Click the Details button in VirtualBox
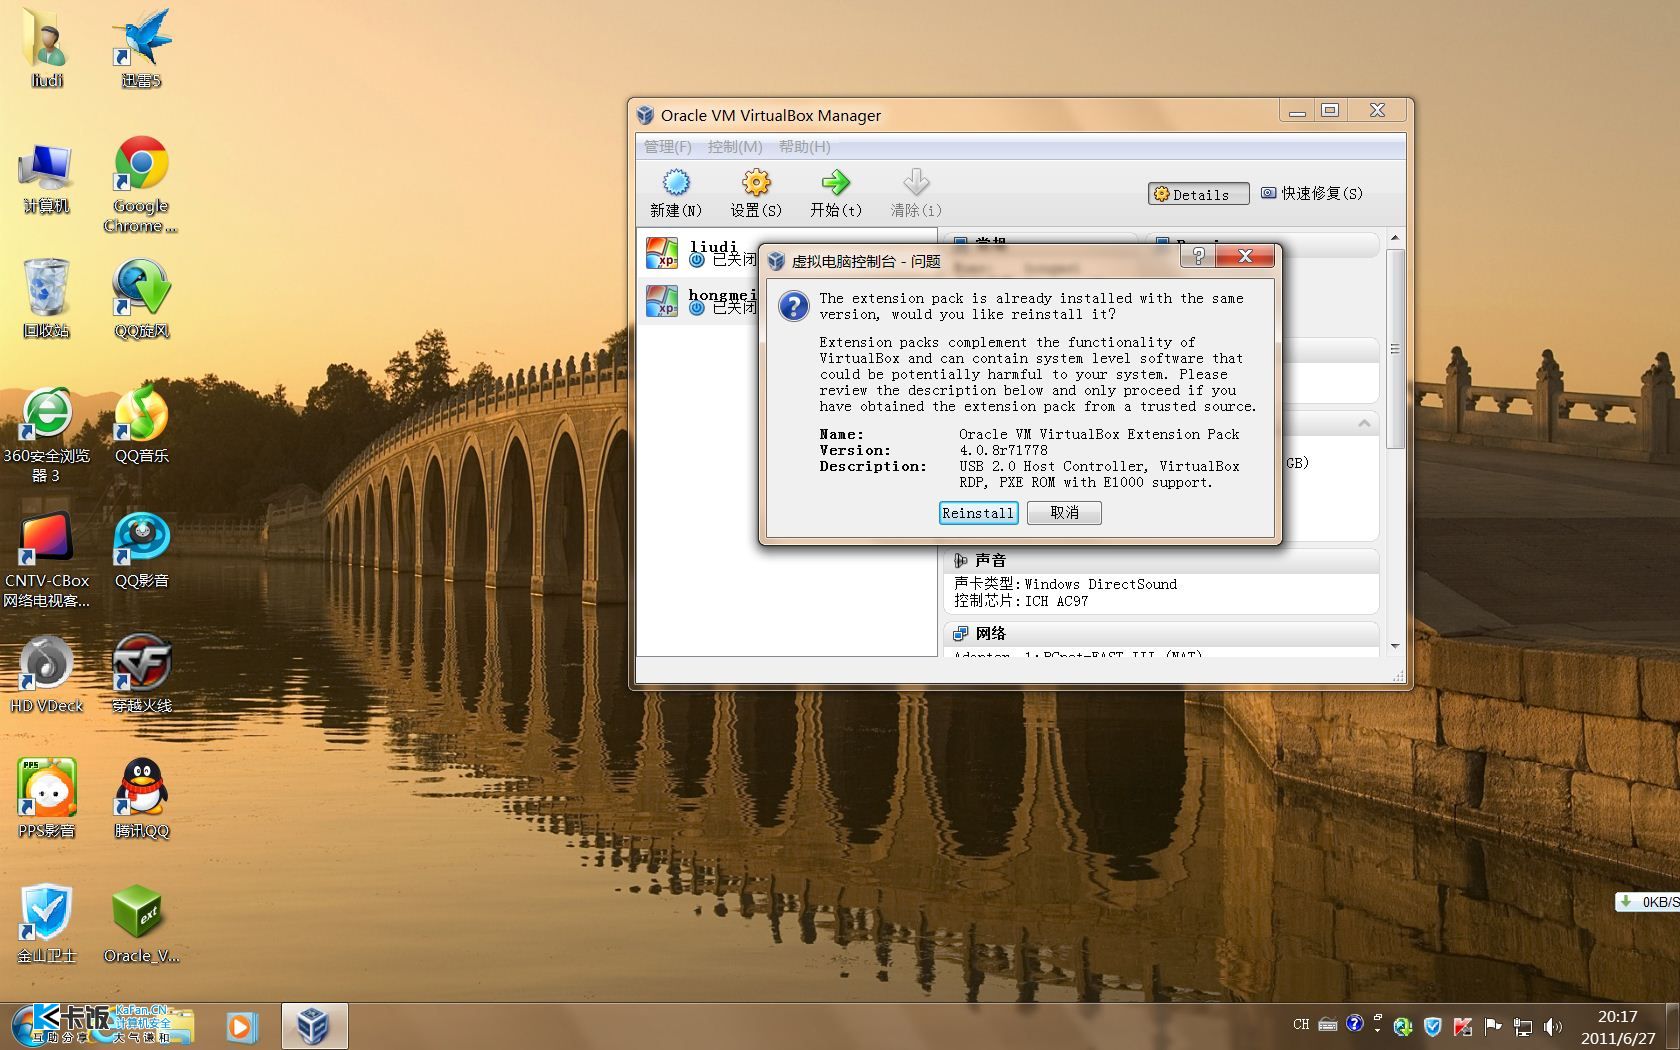The image size is (1680, 1050). (1198, 194)
